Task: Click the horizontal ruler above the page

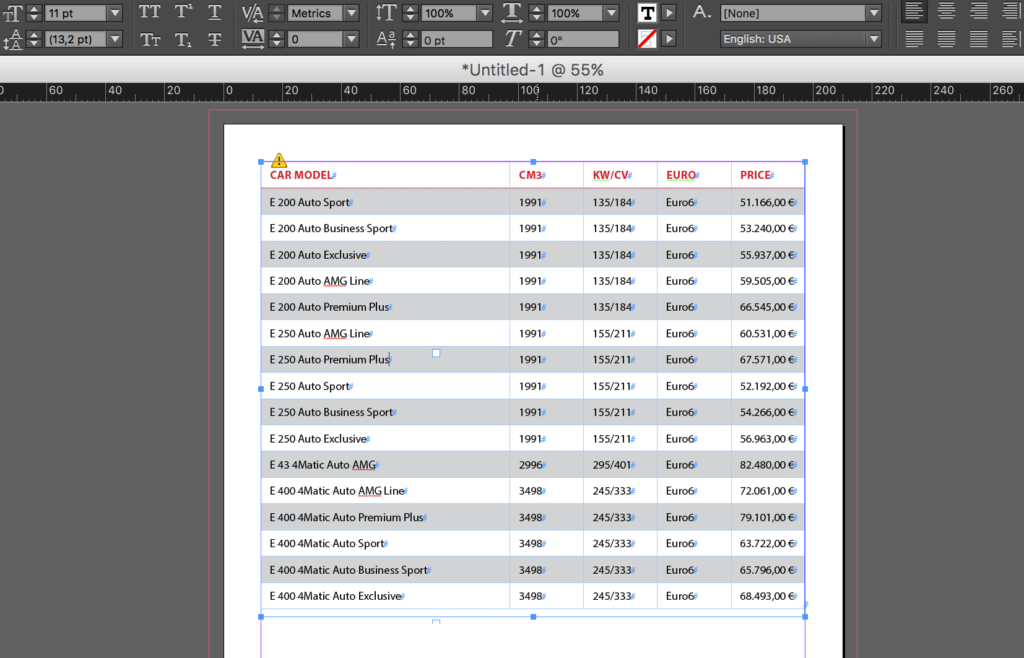Action: click(512, 91)
